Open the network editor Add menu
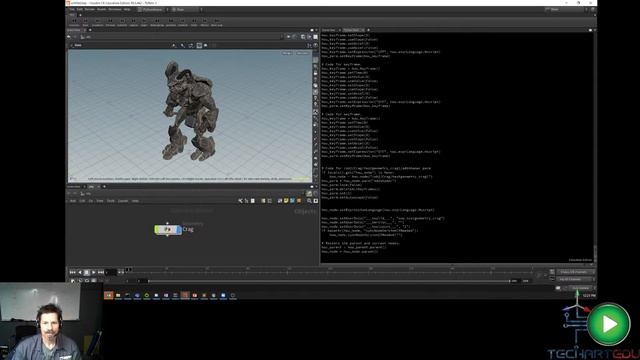 coord(73,201)
